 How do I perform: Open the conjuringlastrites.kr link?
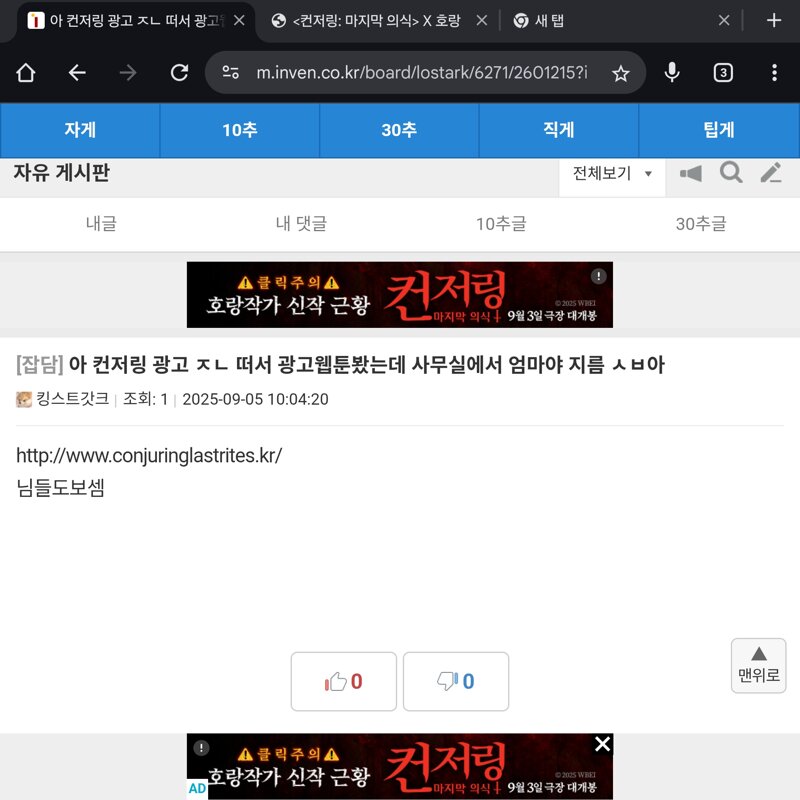[149, 456]
